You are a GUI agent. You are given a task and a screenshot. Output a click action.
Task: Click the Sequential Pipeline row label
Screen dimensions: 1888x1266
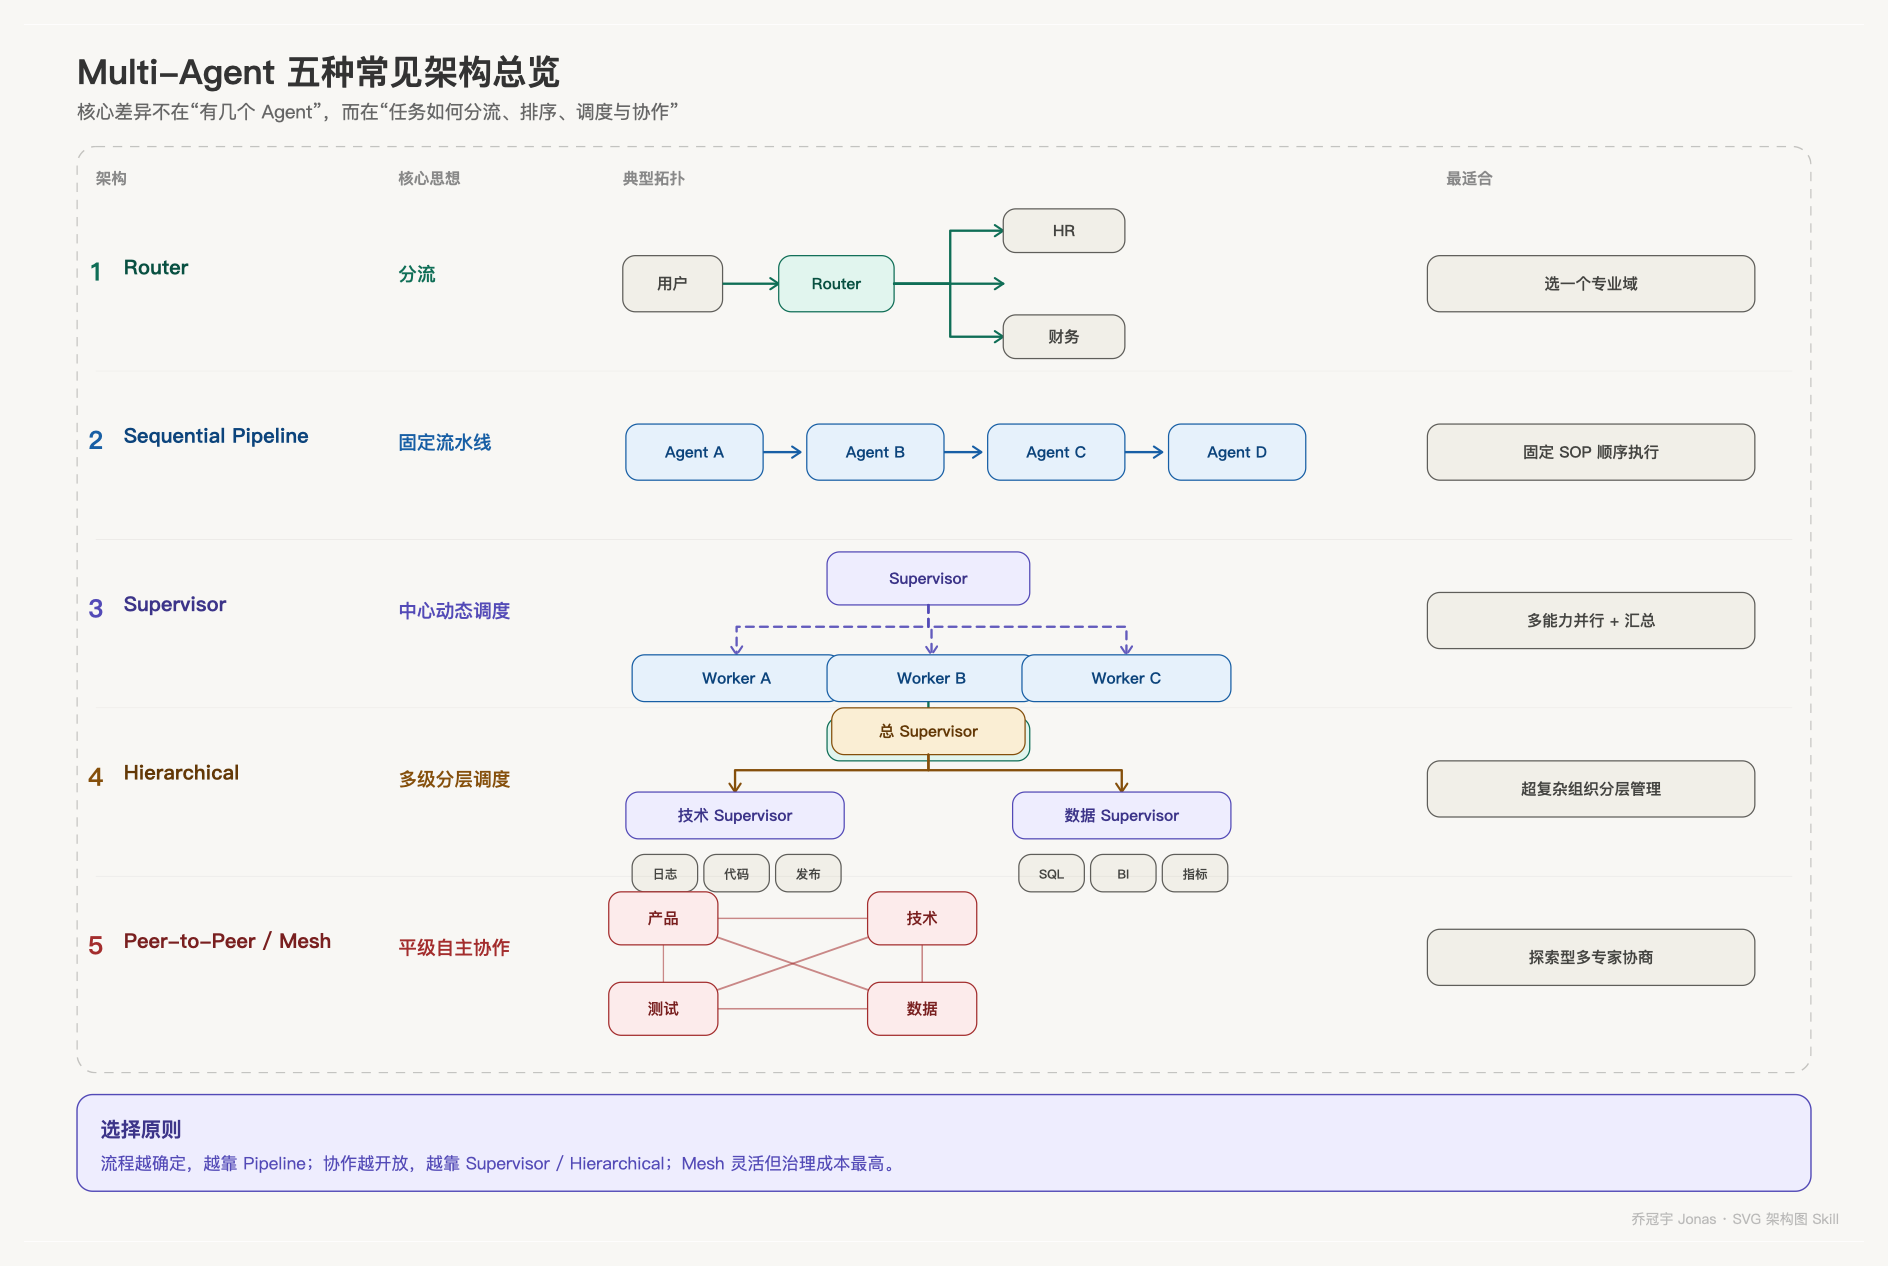216,436
